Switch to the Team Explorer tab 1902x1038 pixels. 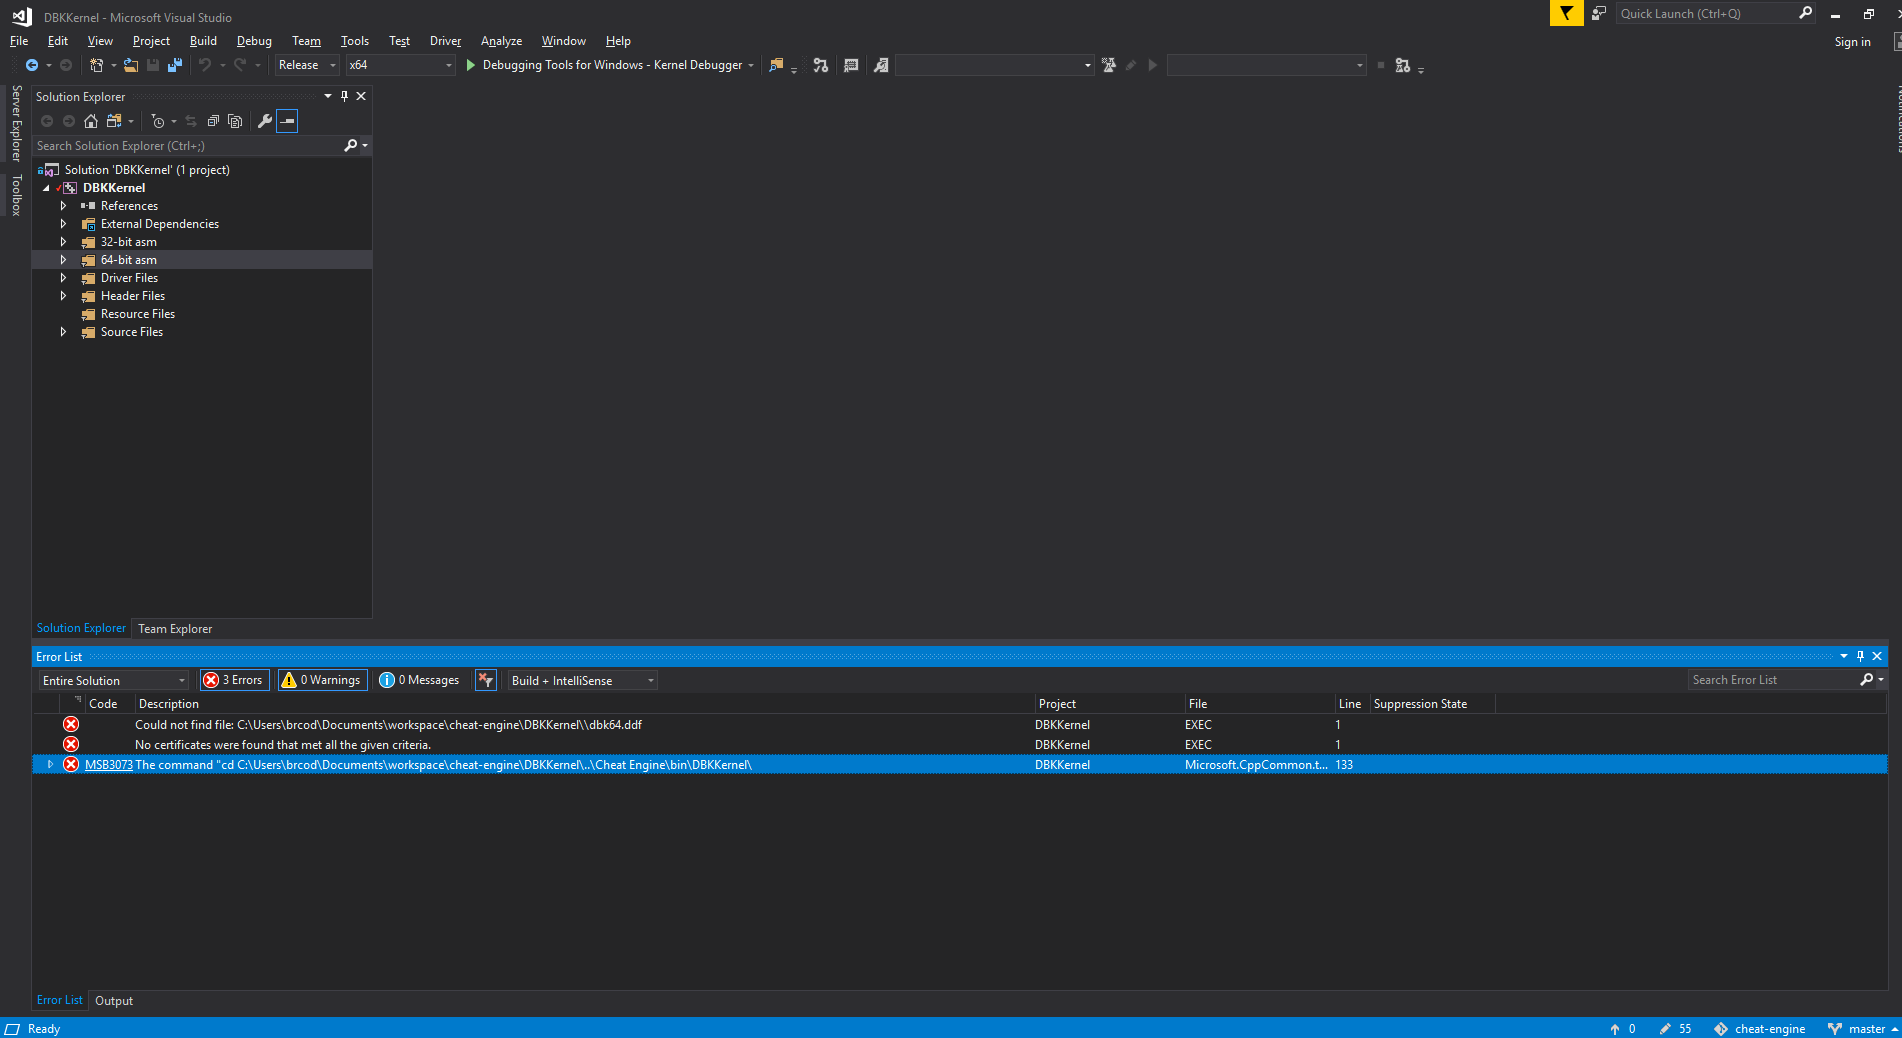(x=175, y=629)
